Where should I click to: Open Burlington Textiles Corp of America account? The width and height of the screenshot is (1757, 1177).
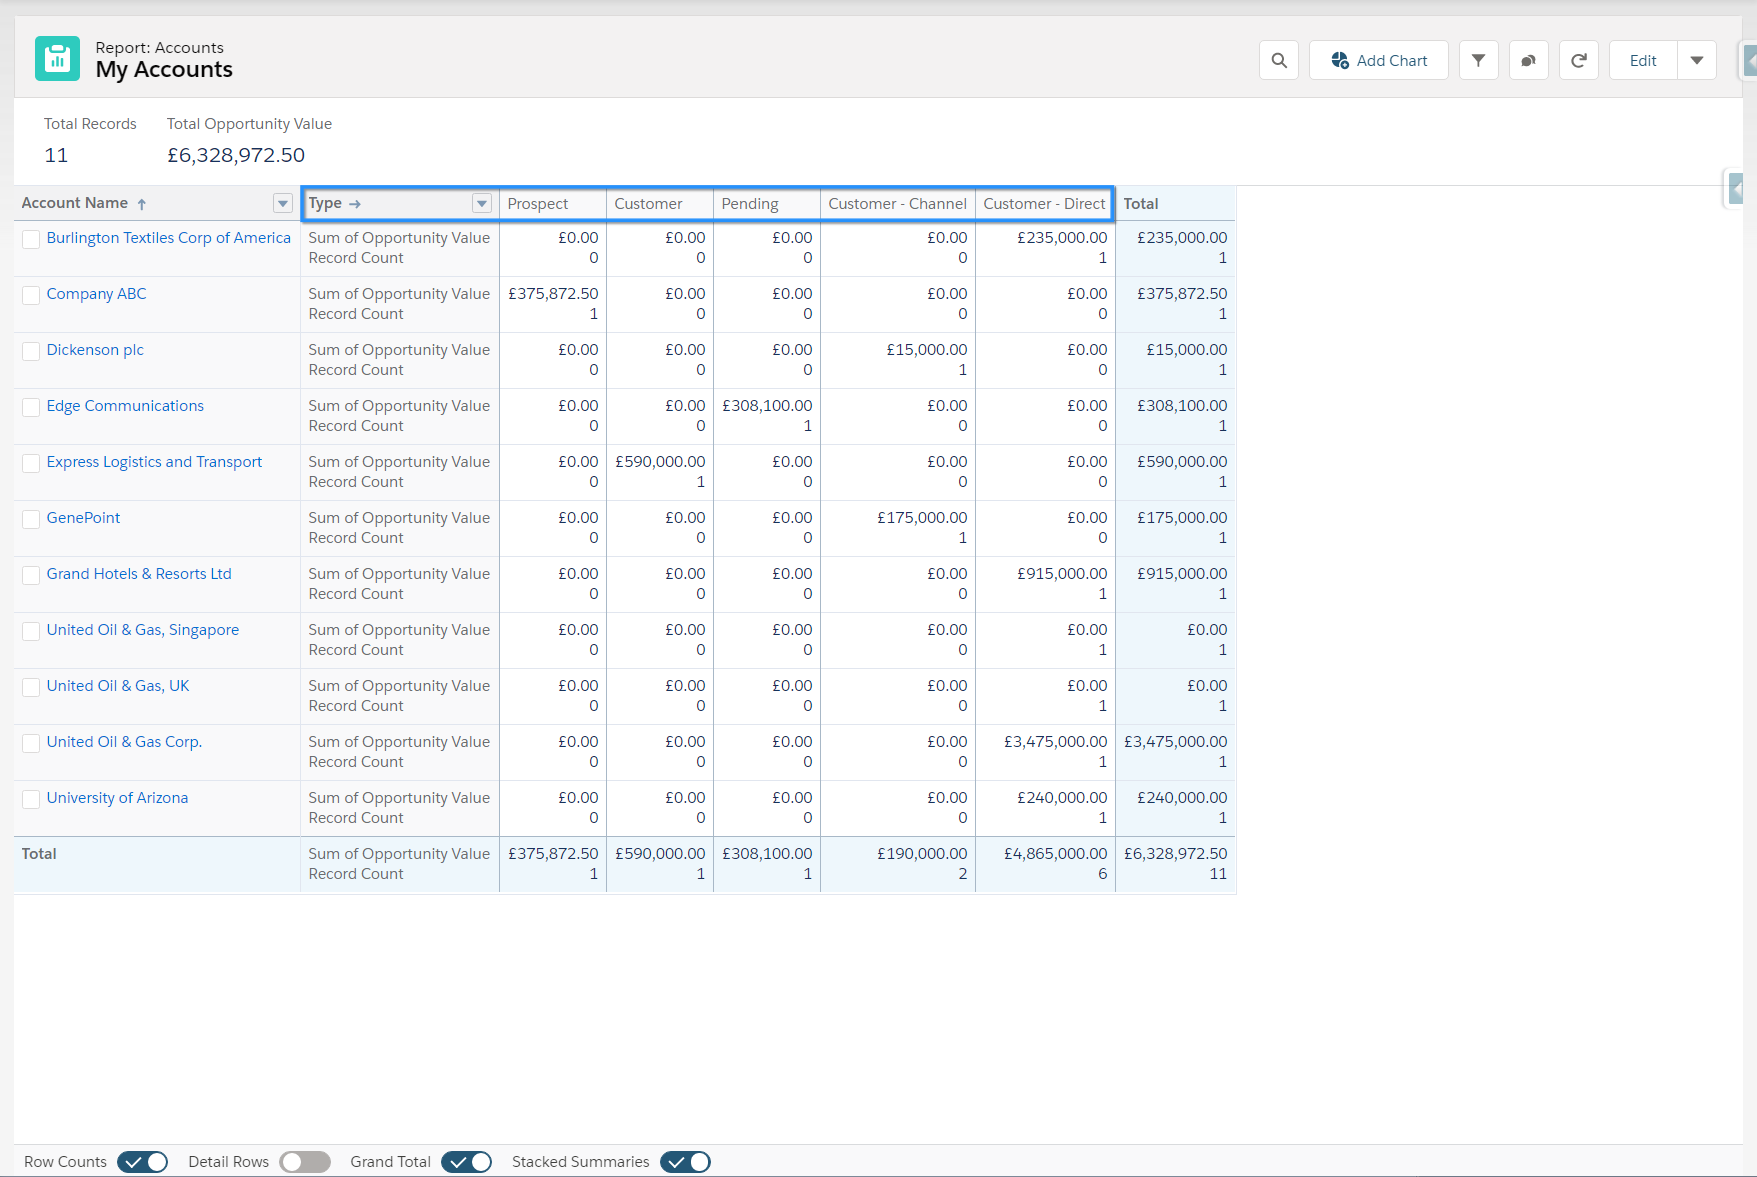coord(168,238)
